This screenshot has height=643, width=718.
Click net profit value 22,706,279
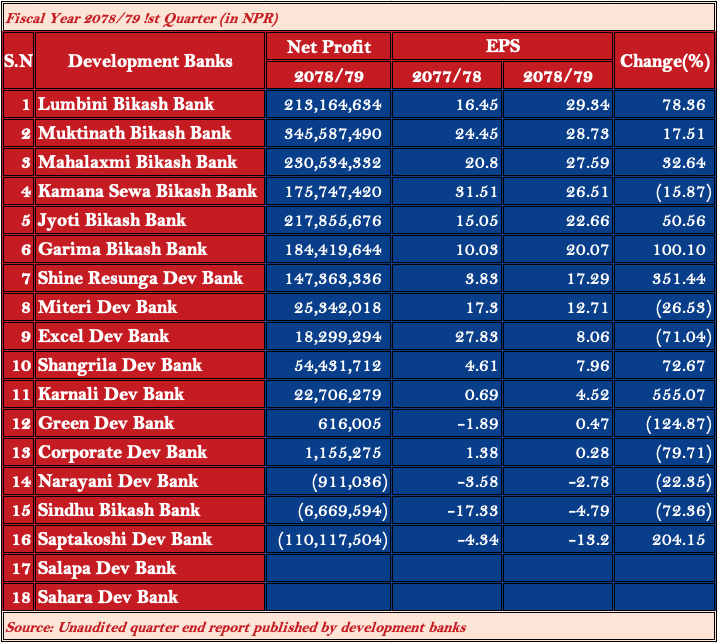[x=328, y=394]
